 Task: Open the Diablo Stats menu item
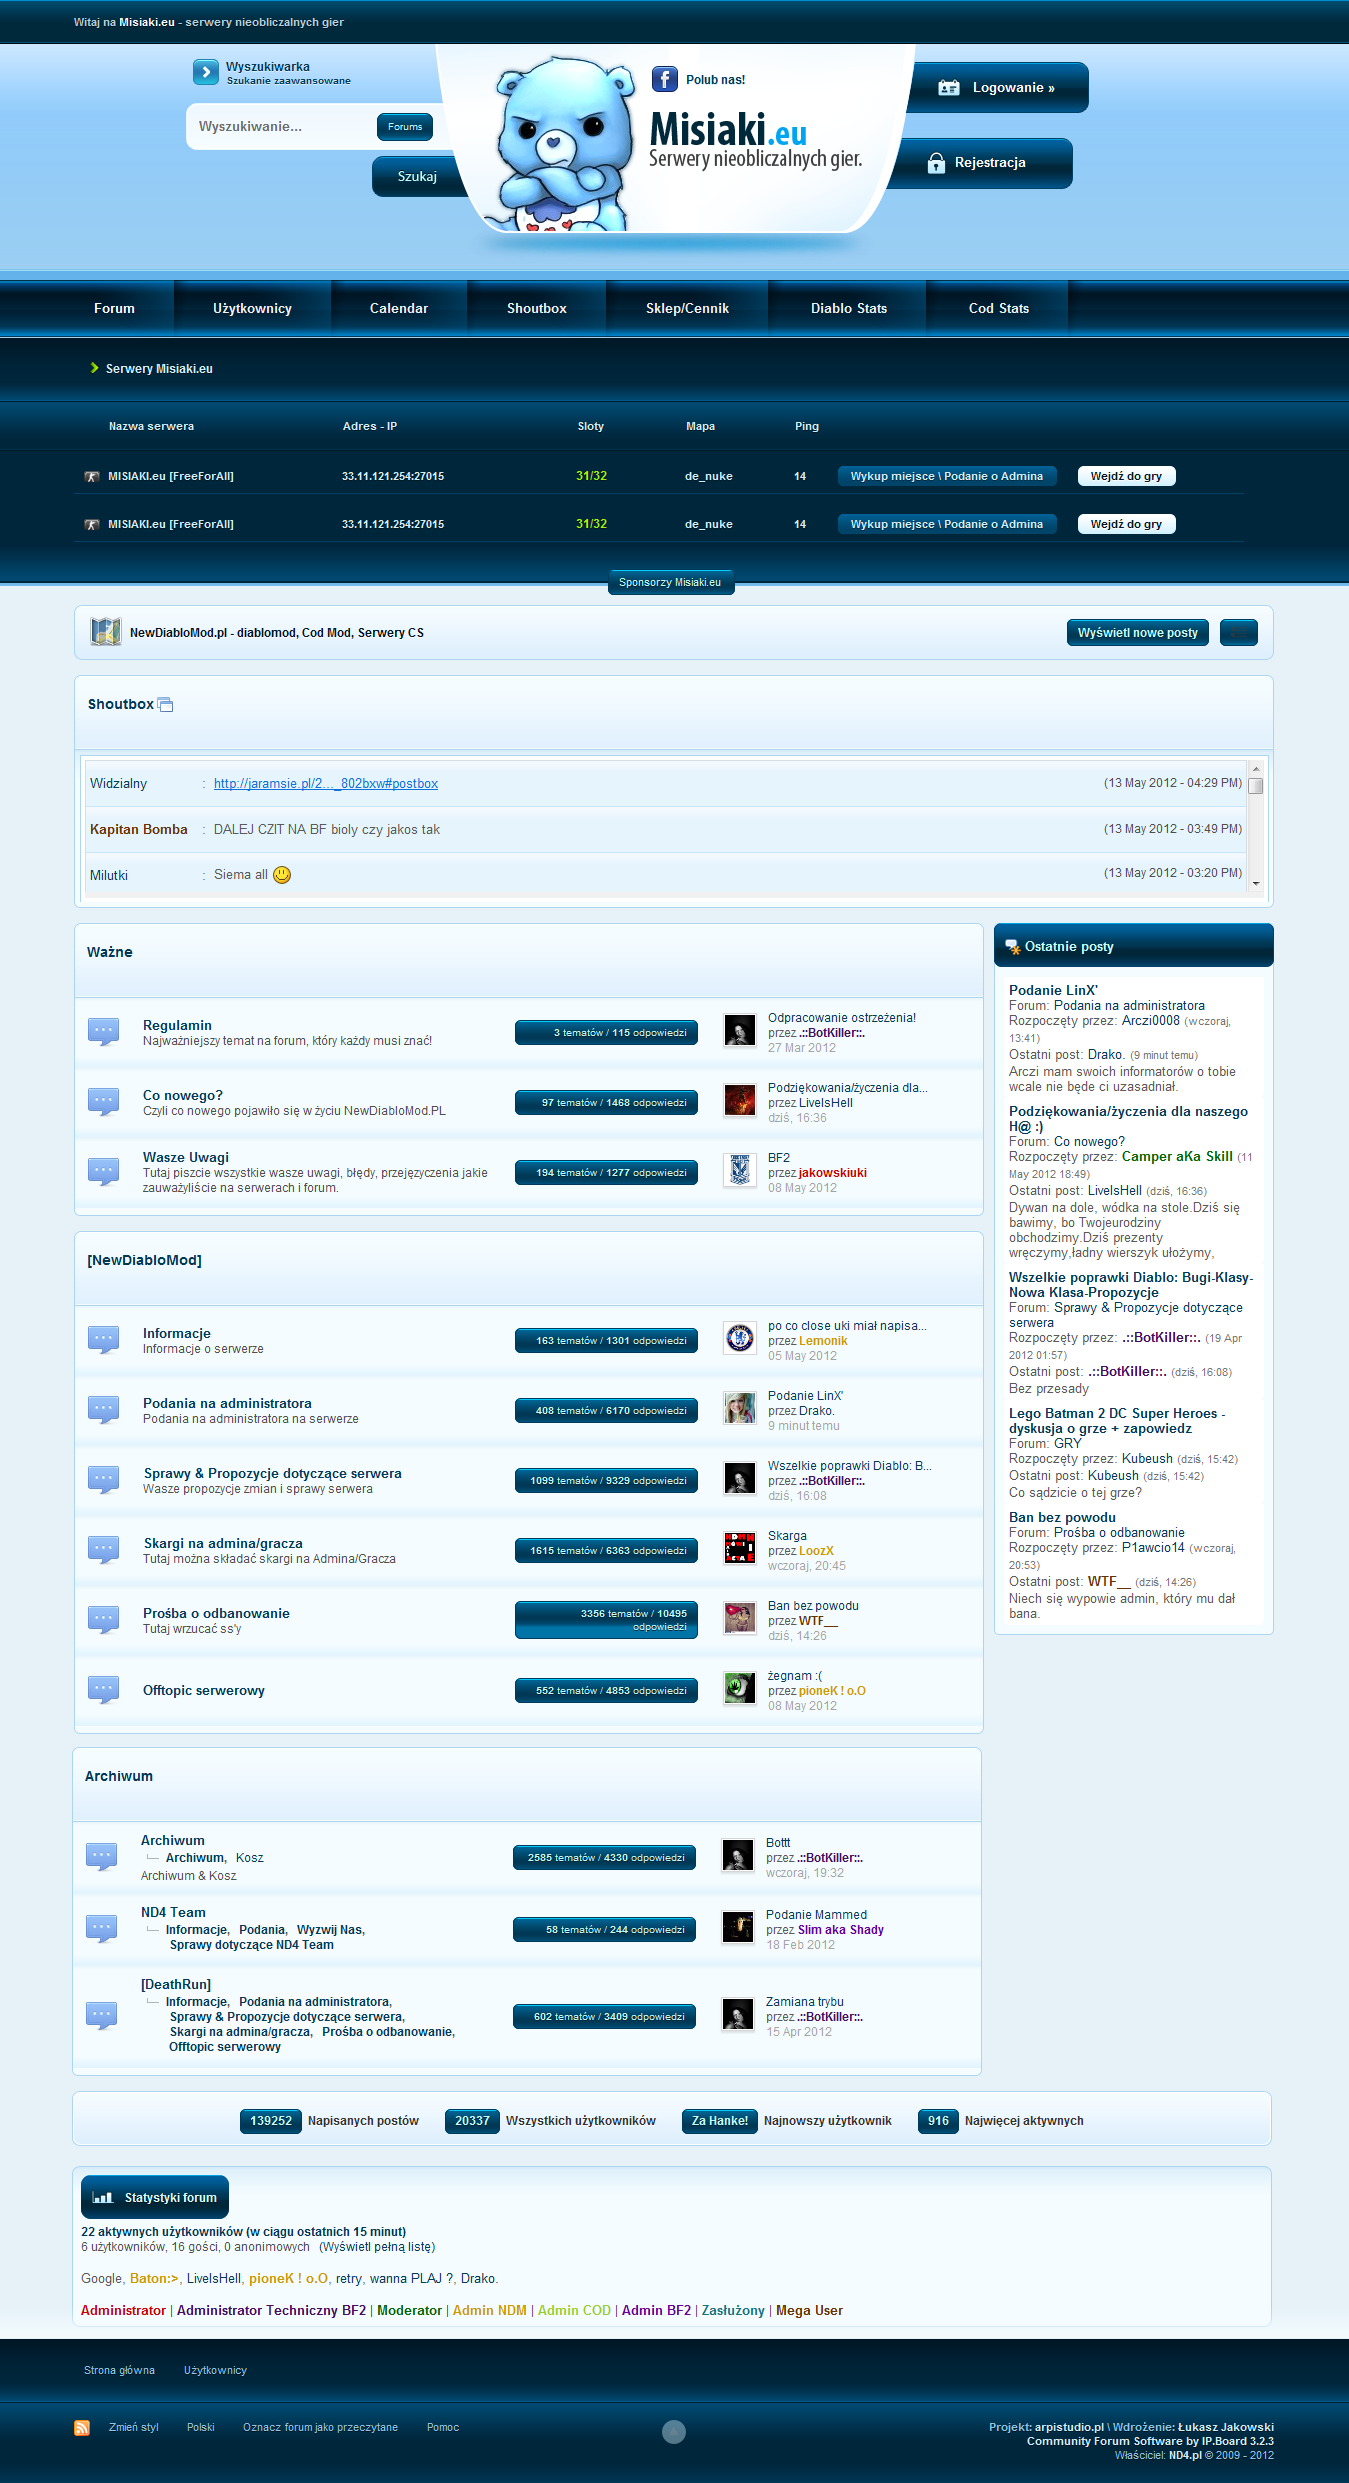click(848, 308)
